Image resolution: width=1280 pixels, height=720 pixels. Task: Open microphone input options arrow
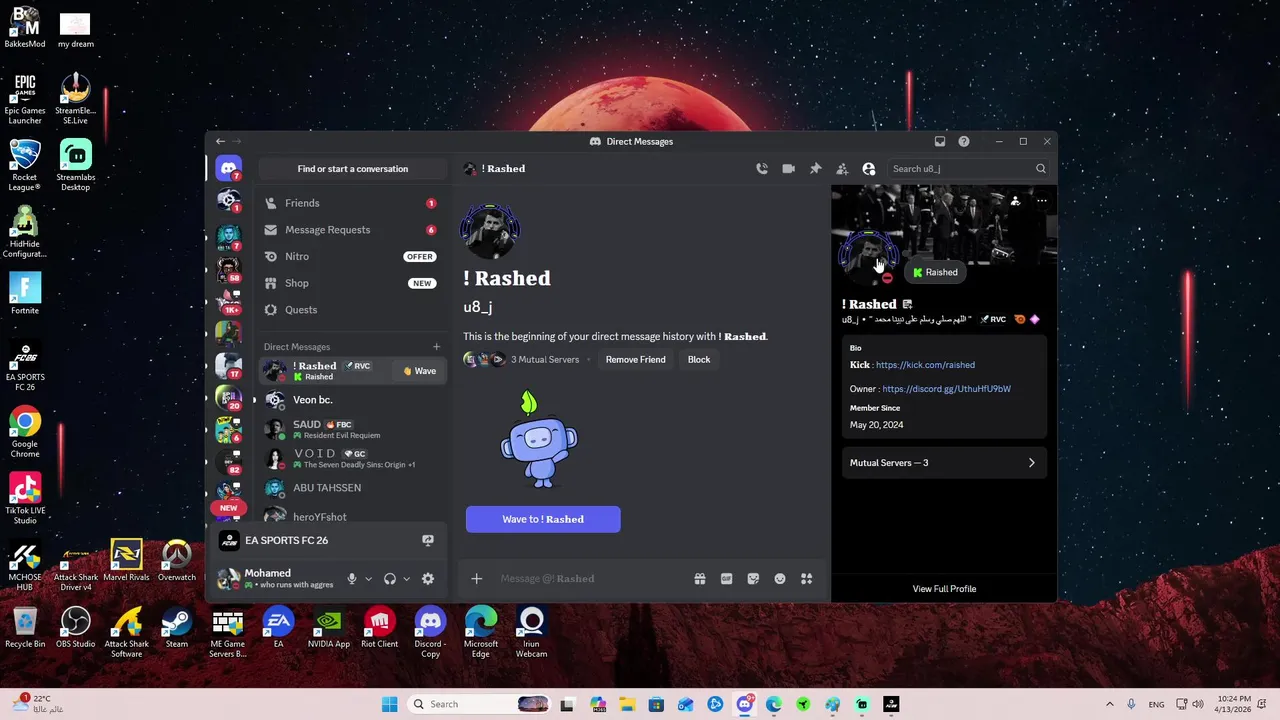coord(368,579)
